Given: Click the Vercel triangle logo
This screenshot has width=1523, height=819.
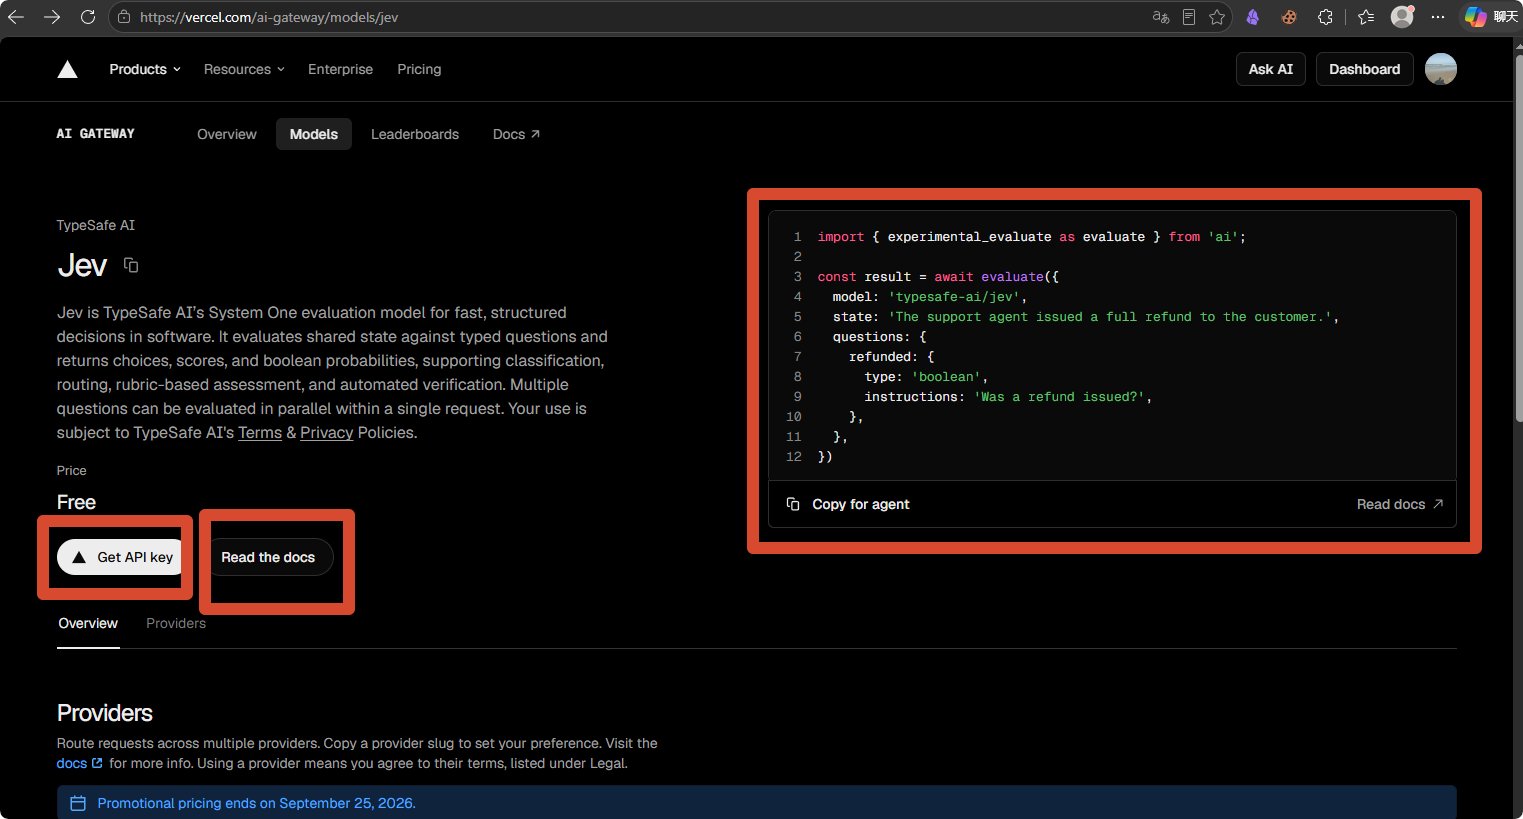Looking at the screenshot, I should coord(68,69).
